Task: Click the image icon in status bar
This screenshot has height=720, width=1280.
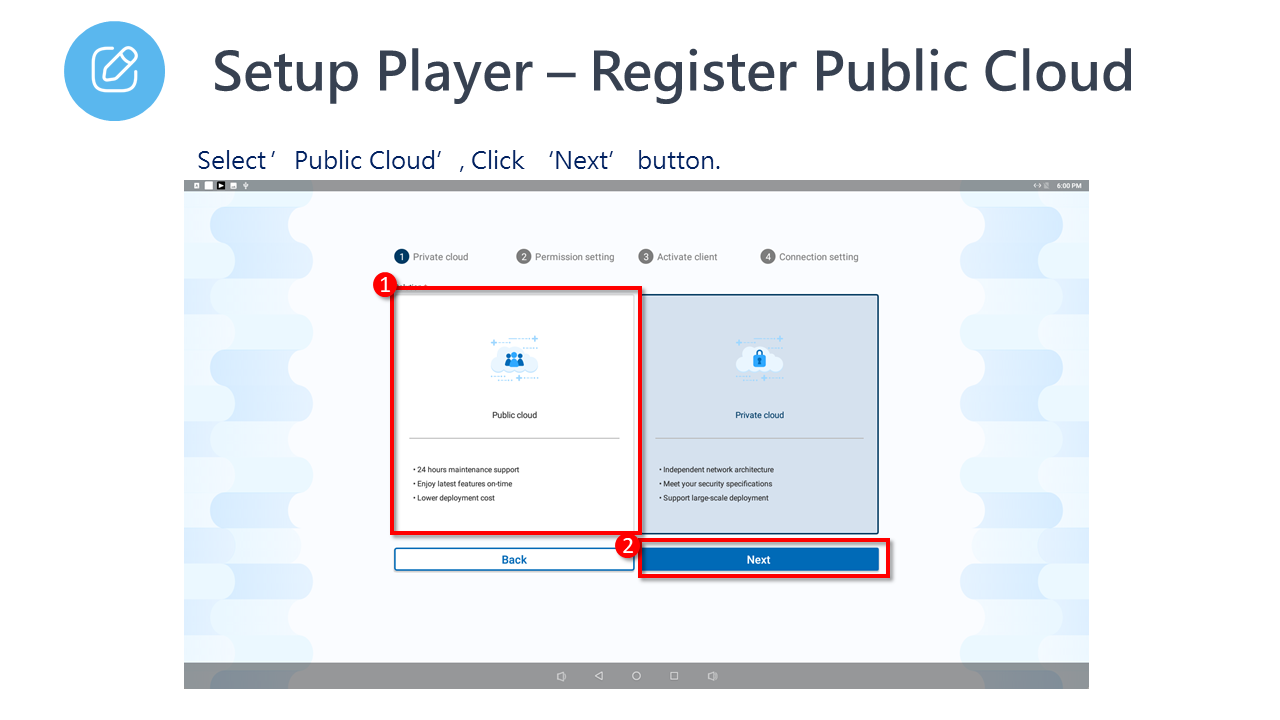Action: pyautogui.click(x=233, y=186)
